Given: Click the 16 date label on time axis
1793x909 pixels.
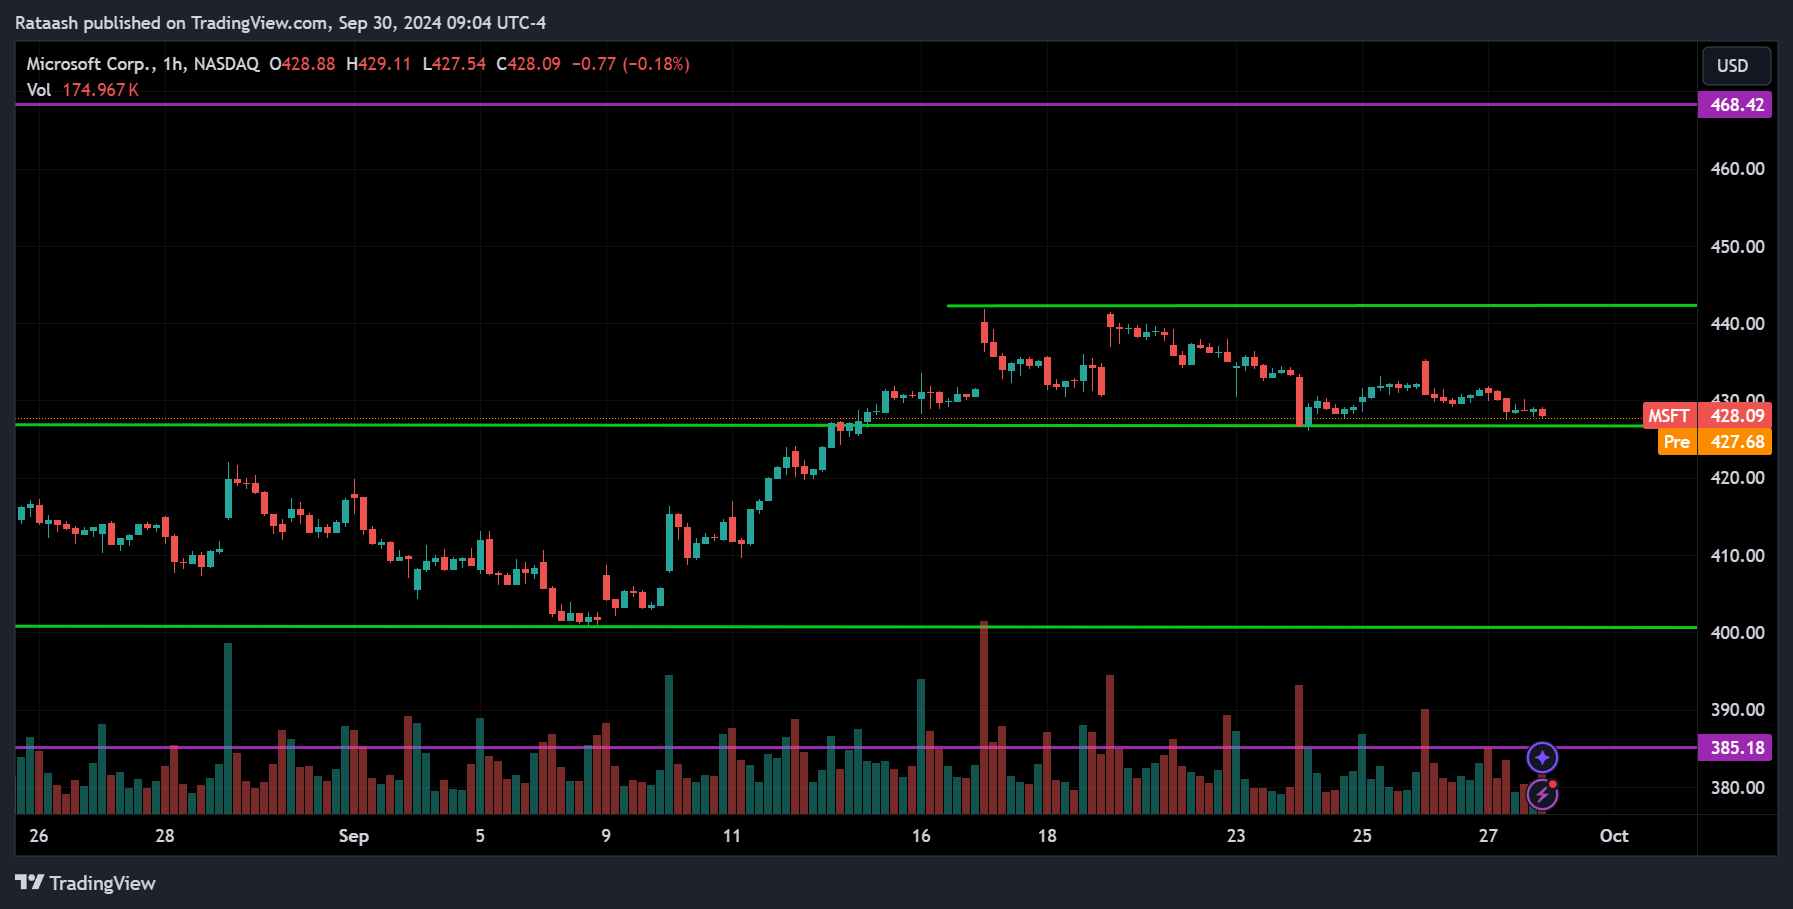Looking at the screenshot, I should 921,836.
